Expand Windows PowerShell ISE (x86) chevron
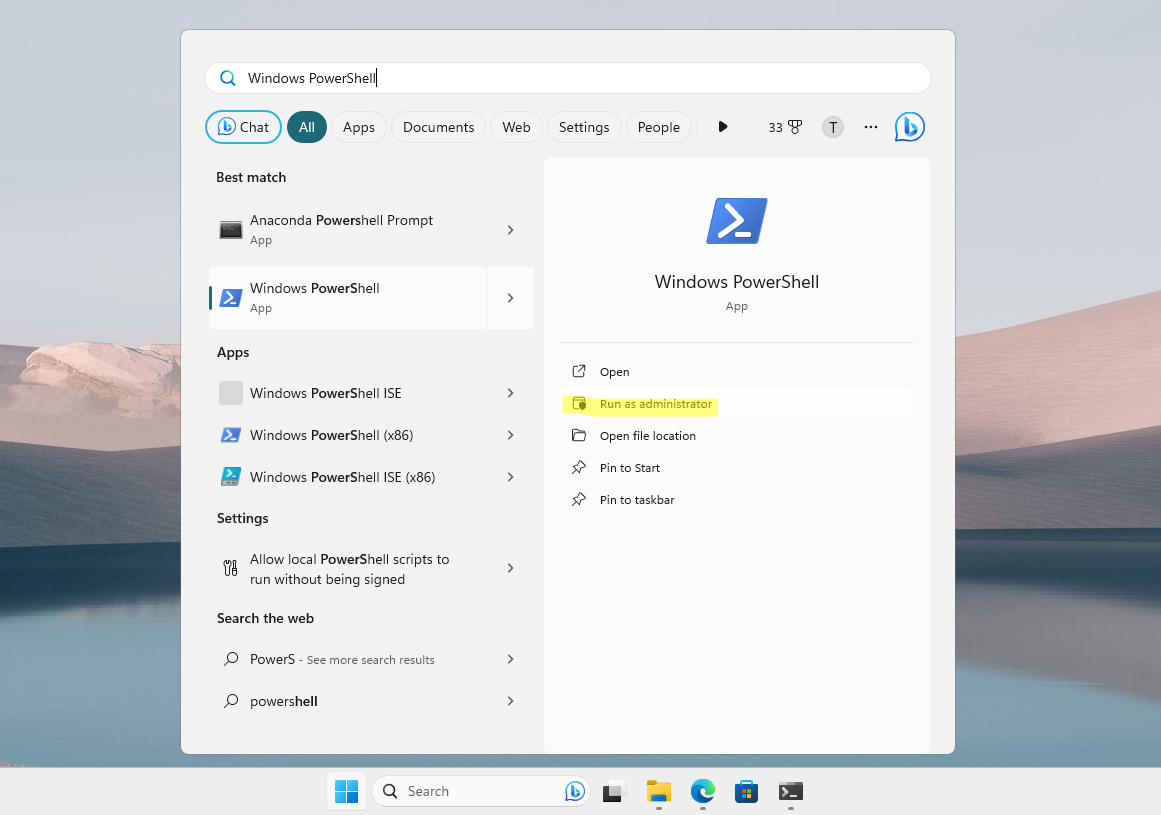 pyautogui.click(x=510, y=477)
